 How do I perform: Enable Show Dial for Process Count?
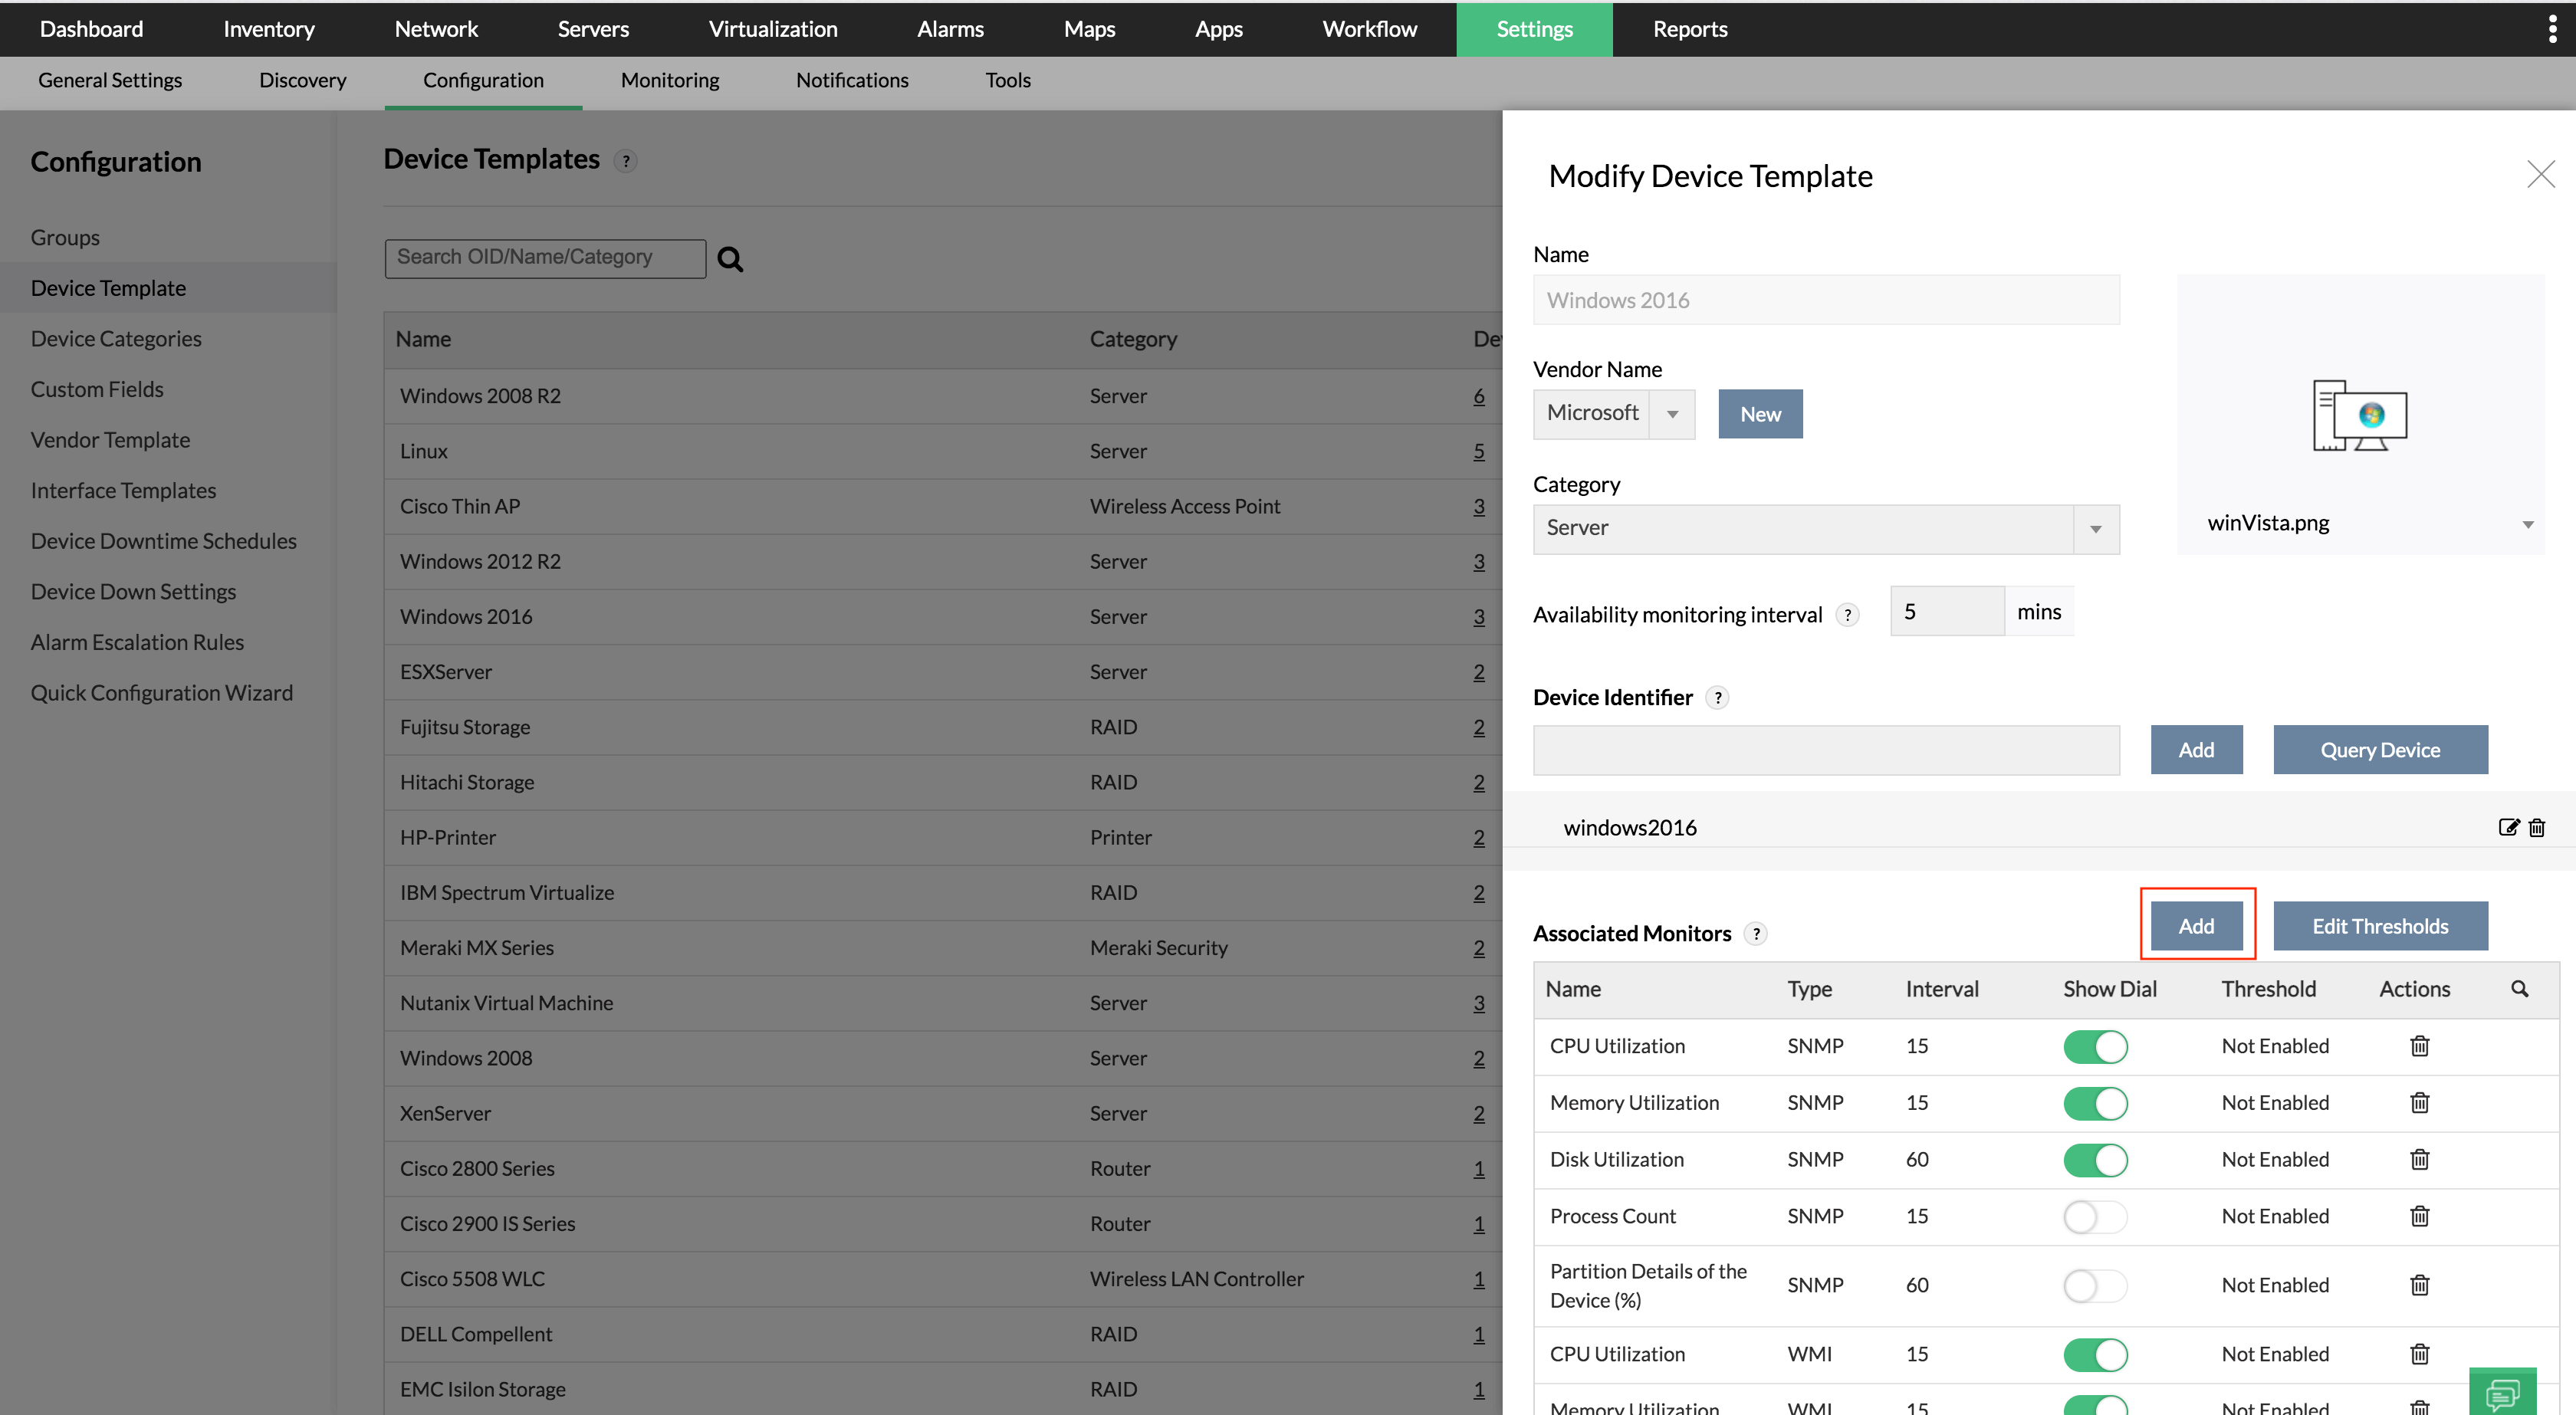[2095, 1216]
